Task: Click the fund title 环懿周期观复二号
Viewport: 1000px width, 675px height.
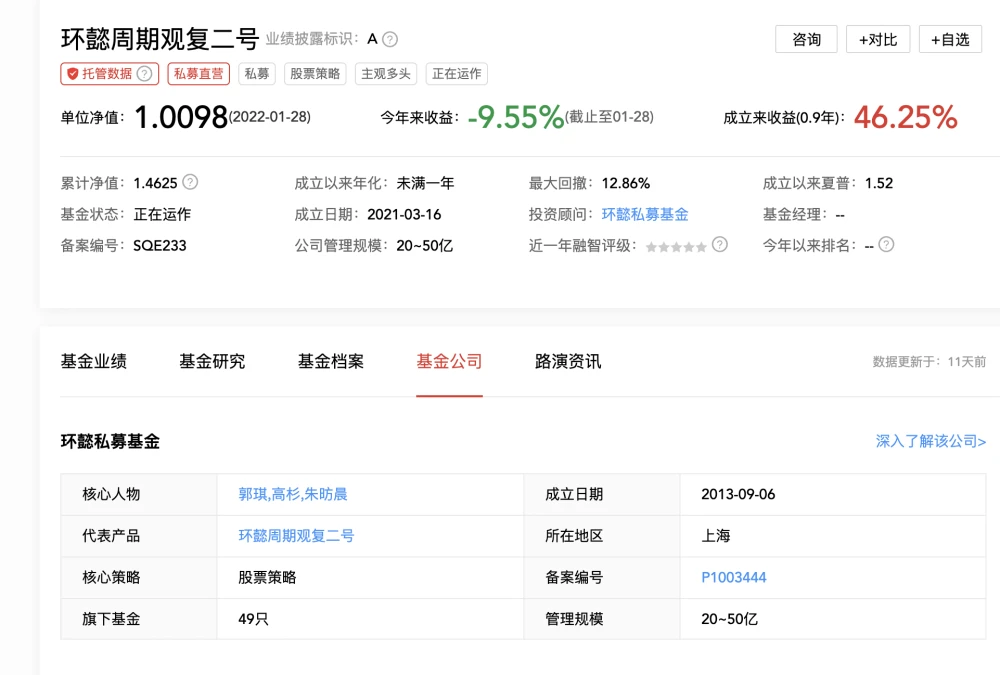Action: tap(160, 40)
